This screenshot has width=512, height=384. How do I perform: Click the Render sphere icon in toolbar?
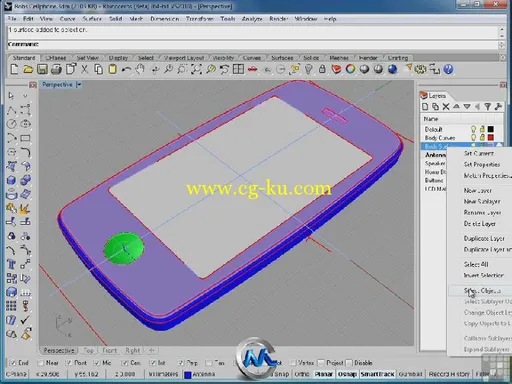(x=393, y=69)
